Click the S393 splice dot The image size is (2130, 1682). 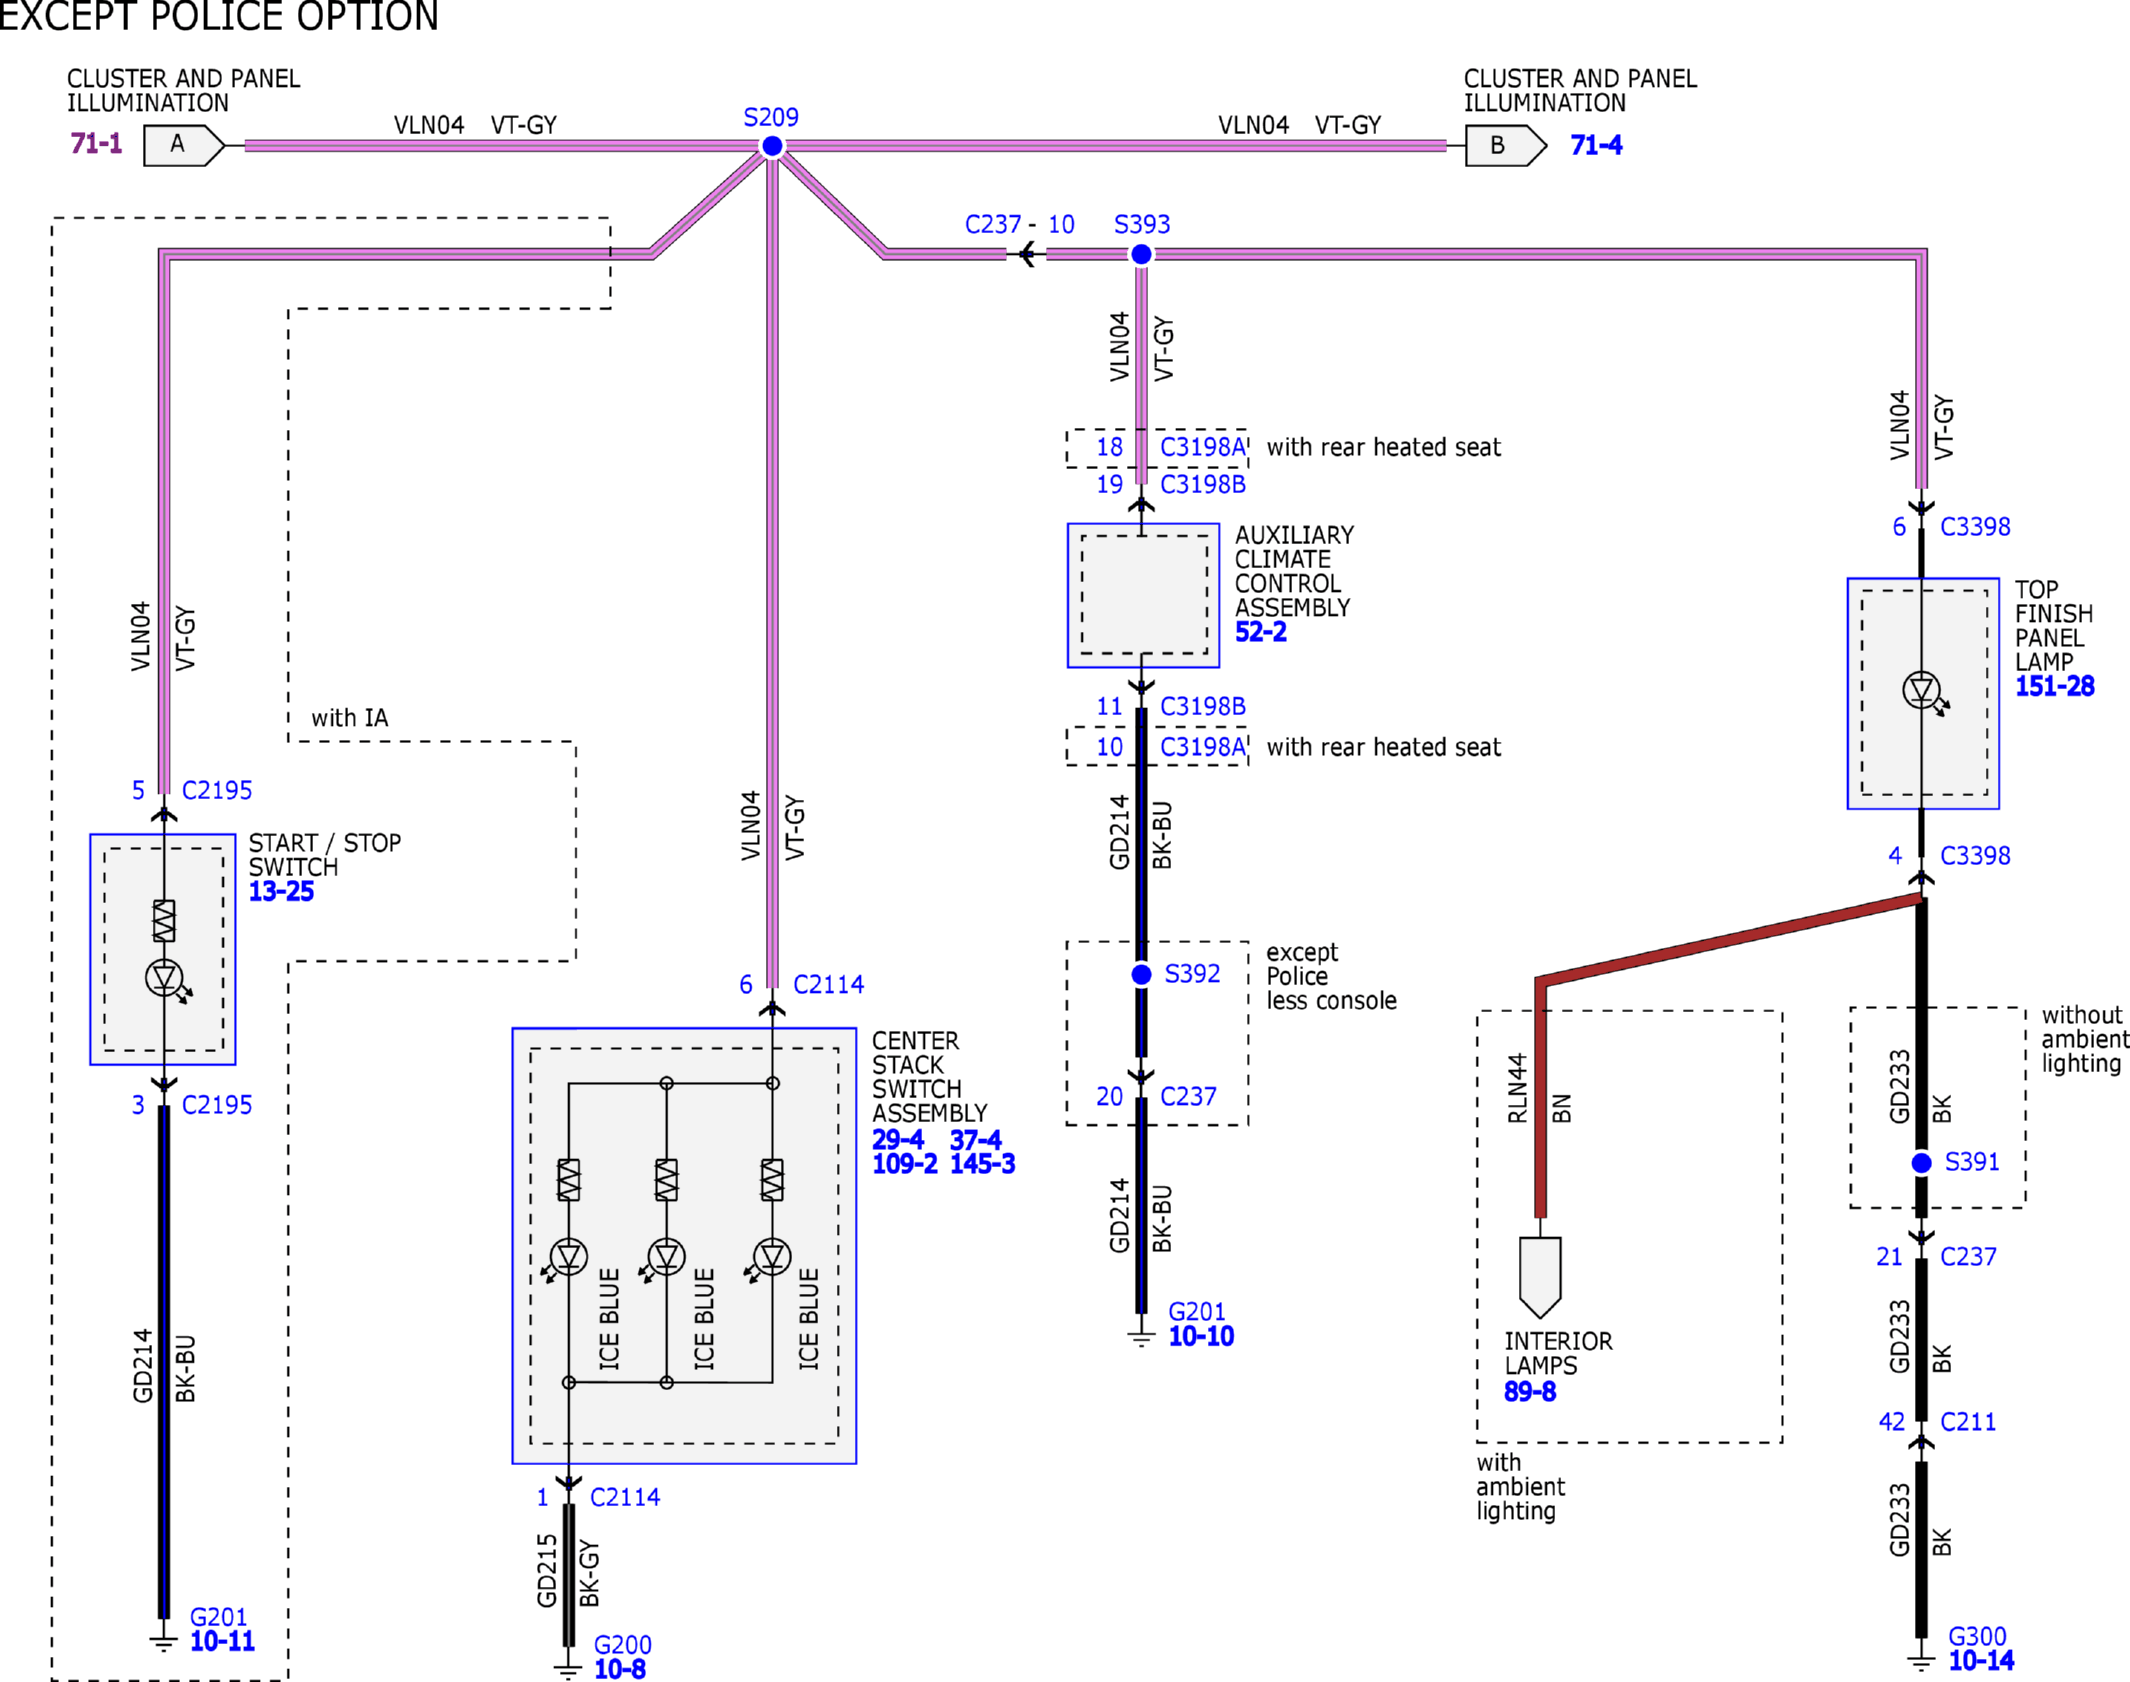[x=1141, y=255]
